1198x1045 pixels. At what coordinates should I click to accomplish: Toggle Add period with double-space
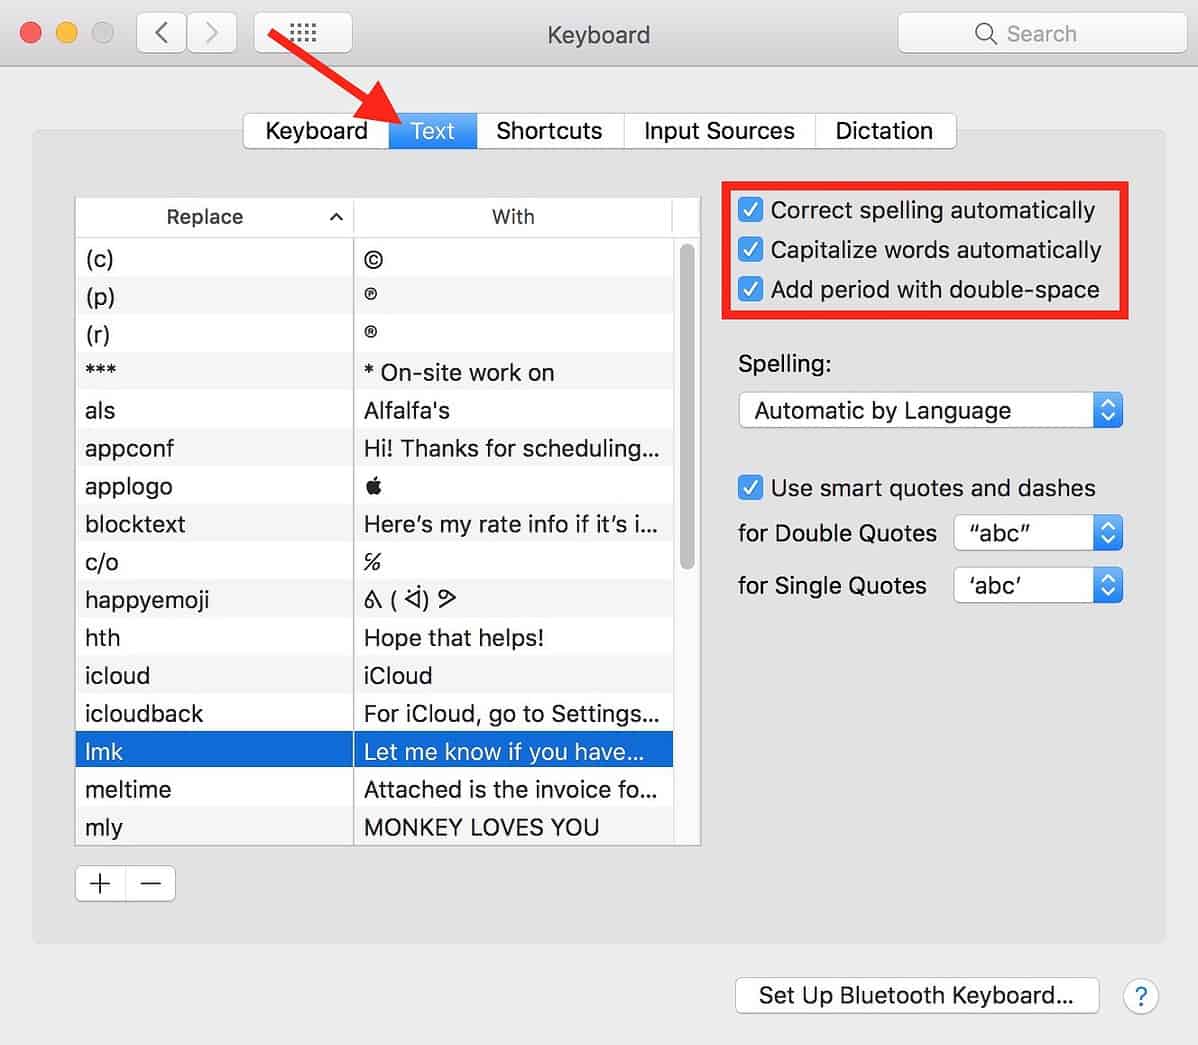click(x=751, y=289)
